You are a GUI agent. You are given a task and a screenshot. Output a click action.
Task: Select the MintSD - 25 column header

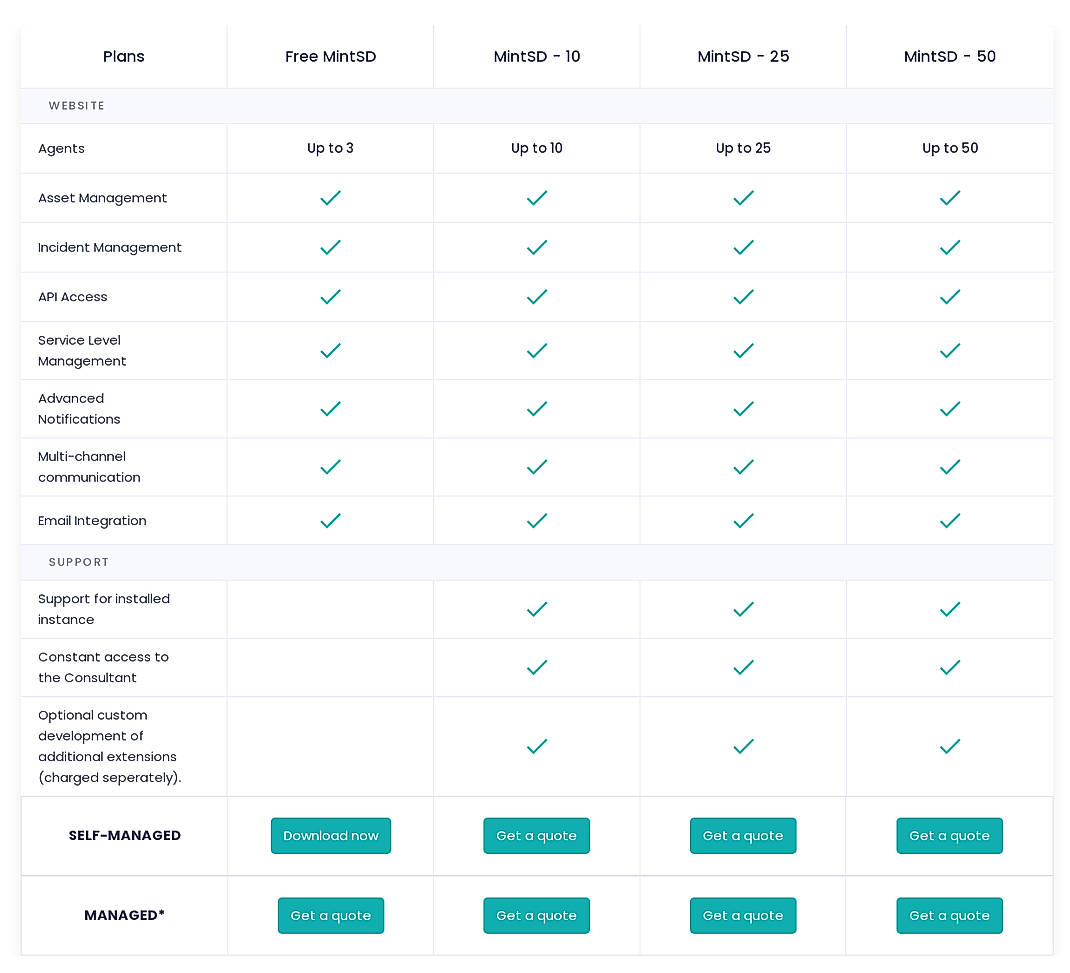click(x=743, y=57)
